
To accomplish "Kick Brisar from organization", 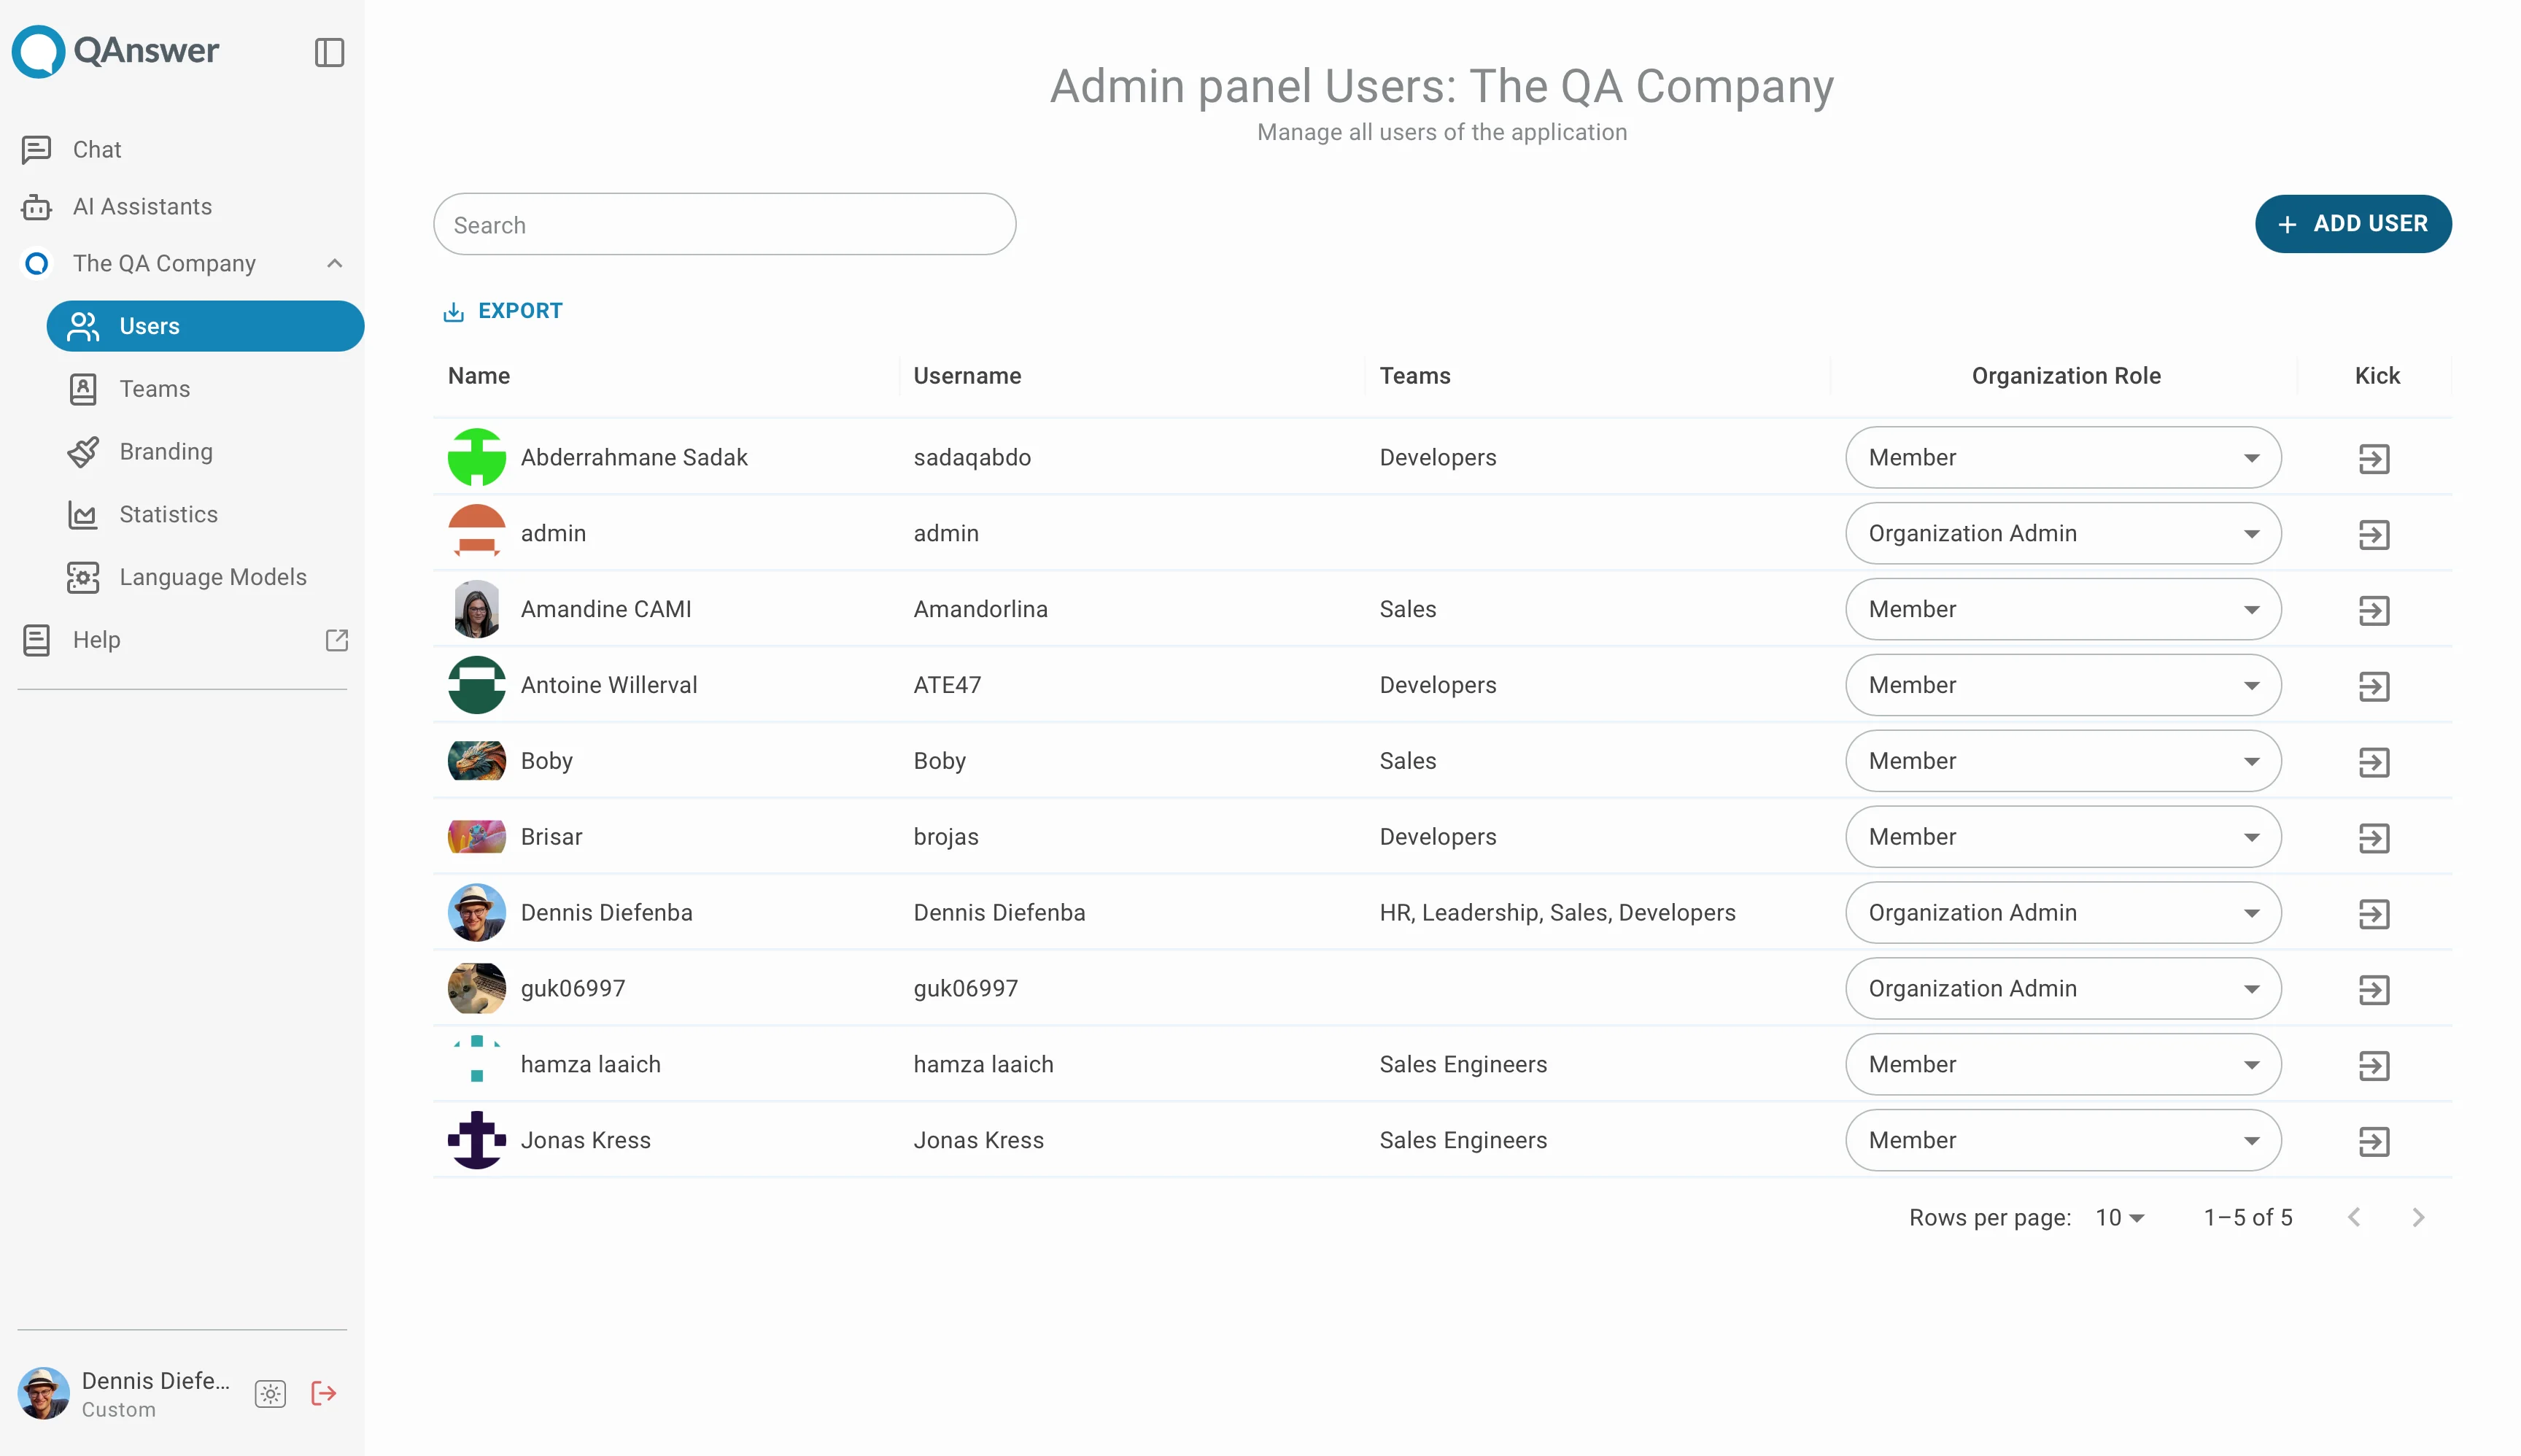I will [x=2373, y=838].
